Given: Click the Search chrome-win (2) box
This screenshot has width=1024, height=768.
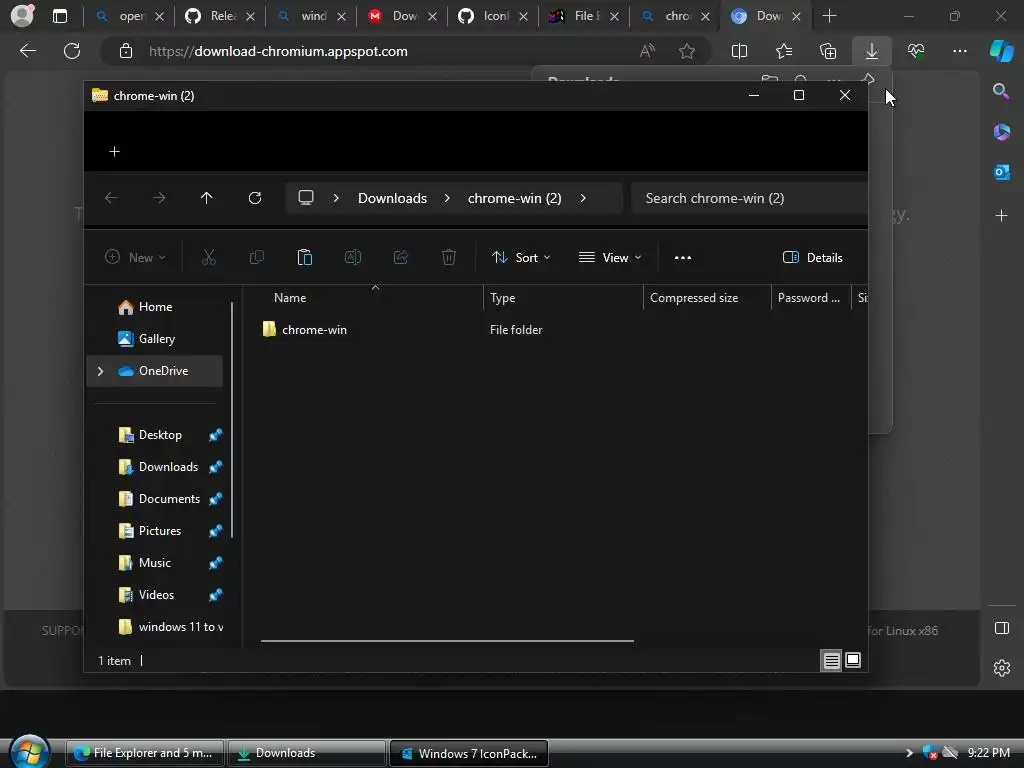Looking at the screenshot, I should click(x=750, y=198).
